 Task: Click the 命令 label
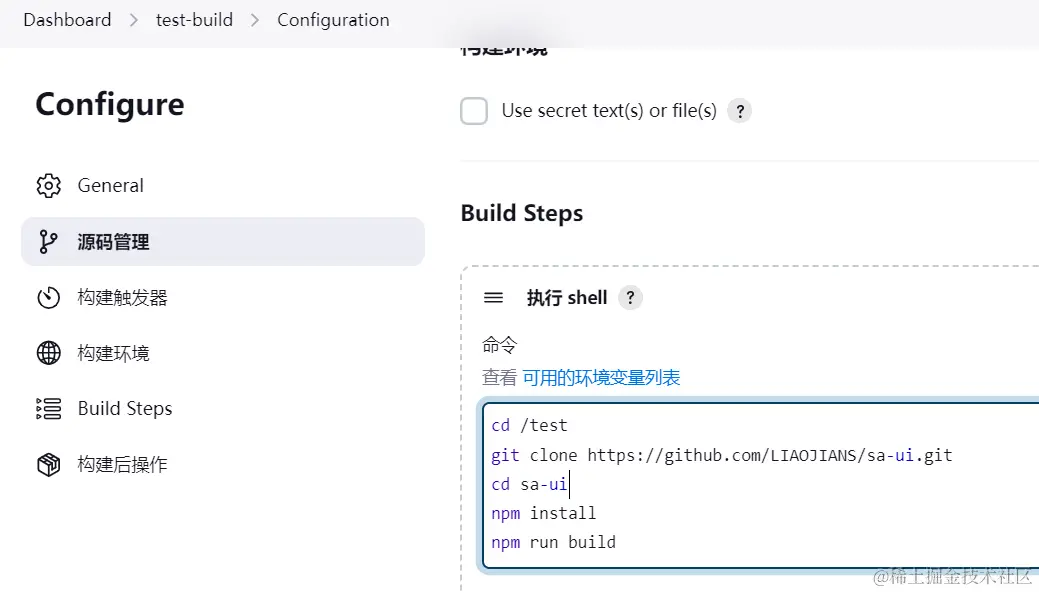point(499,345)
